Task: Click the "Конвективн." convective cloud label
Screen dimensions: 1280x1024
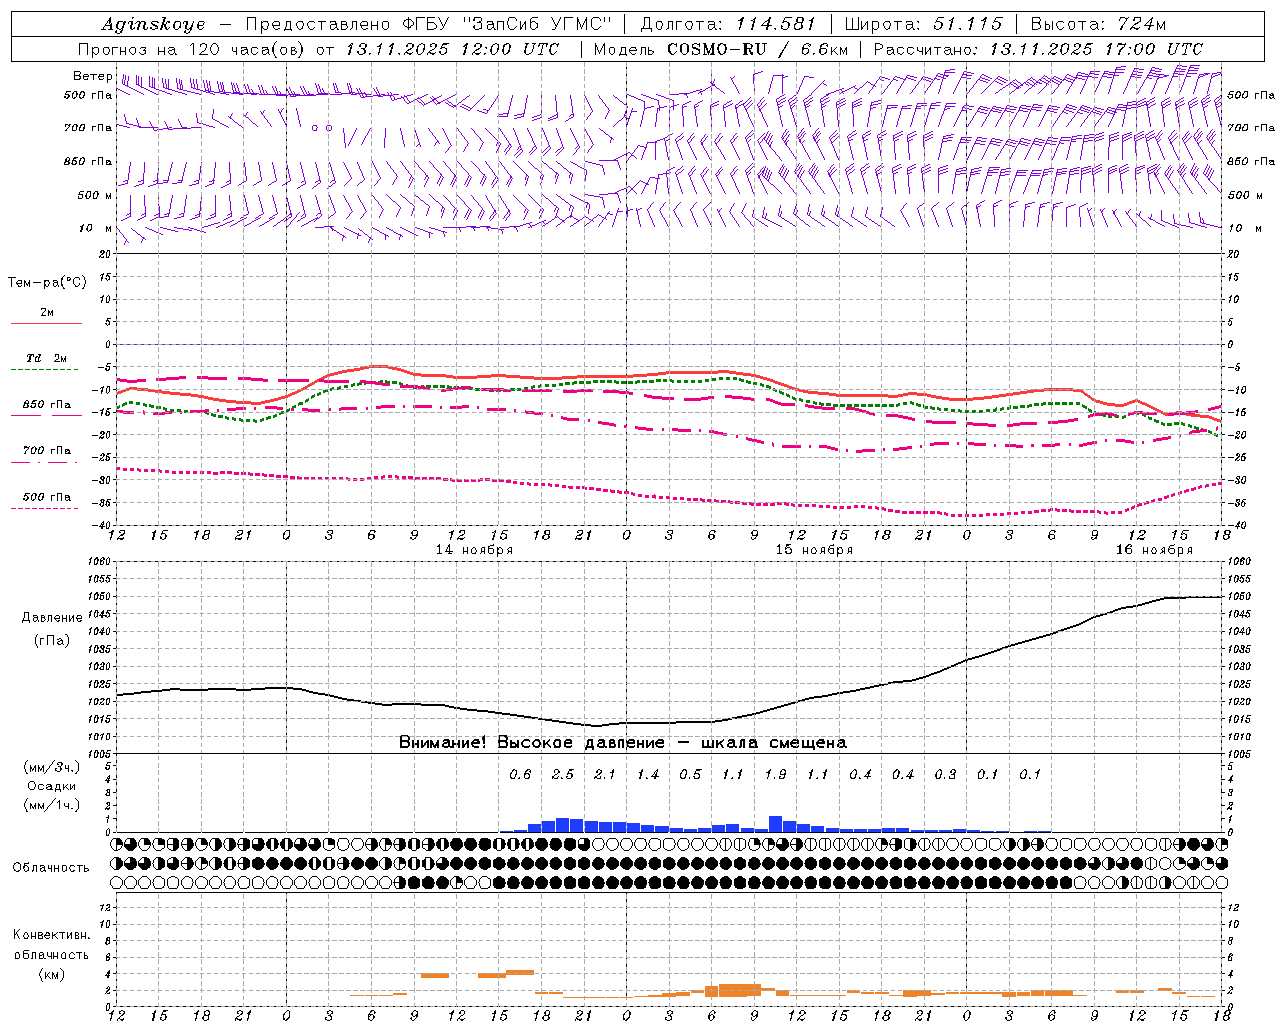Action: 51,935
